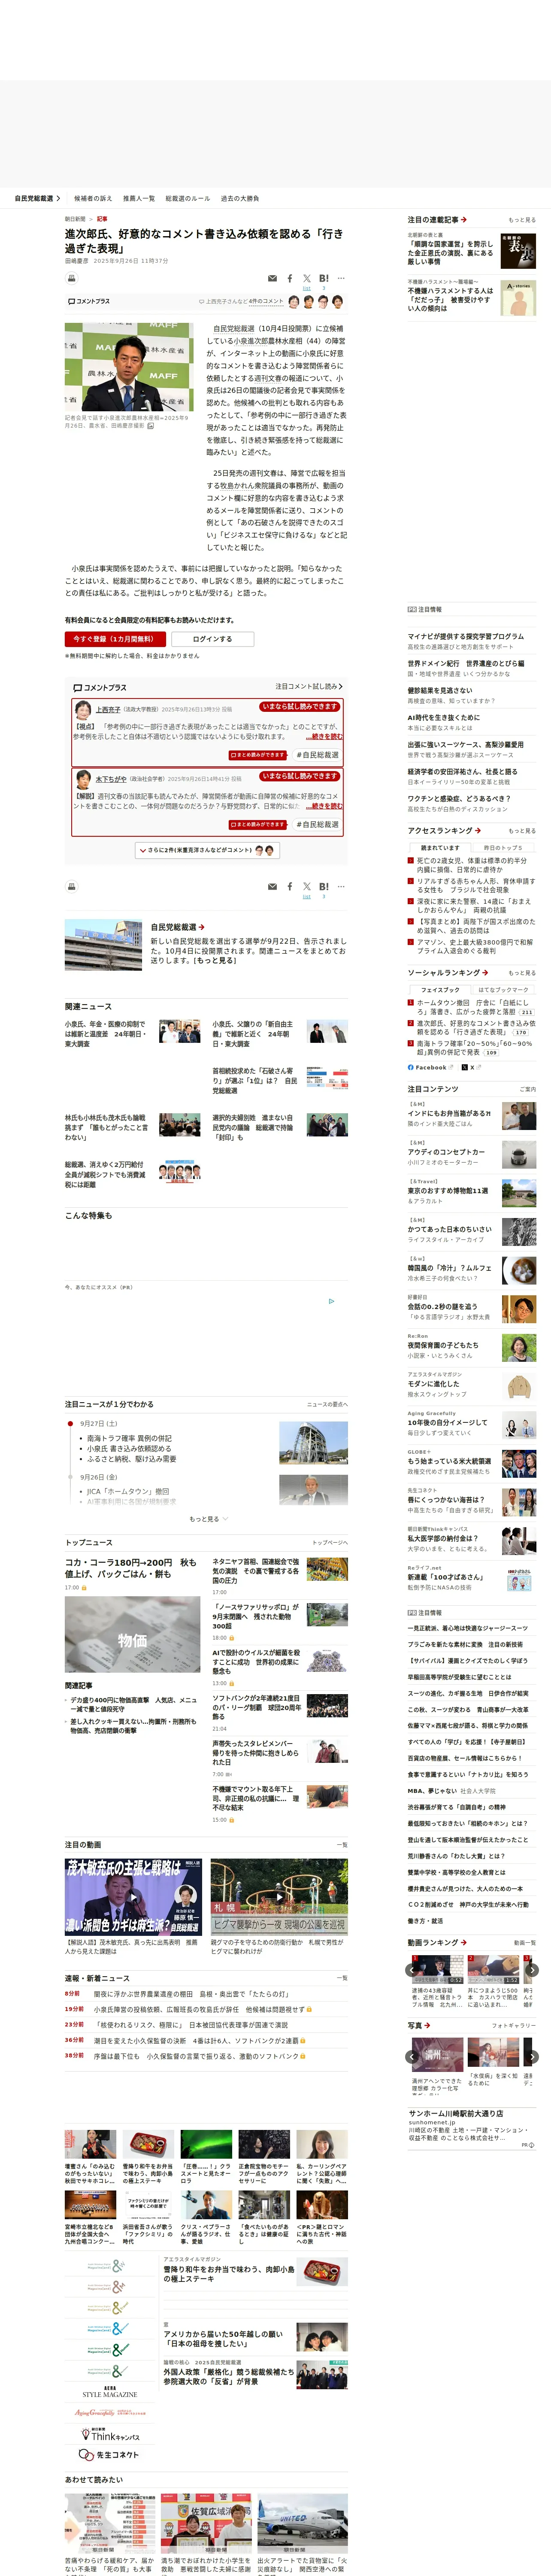The height and width of the screenshot is (2576, 551).
Task: Click the Hatena B! icon below the comment section
Action: tap(324, 886)
